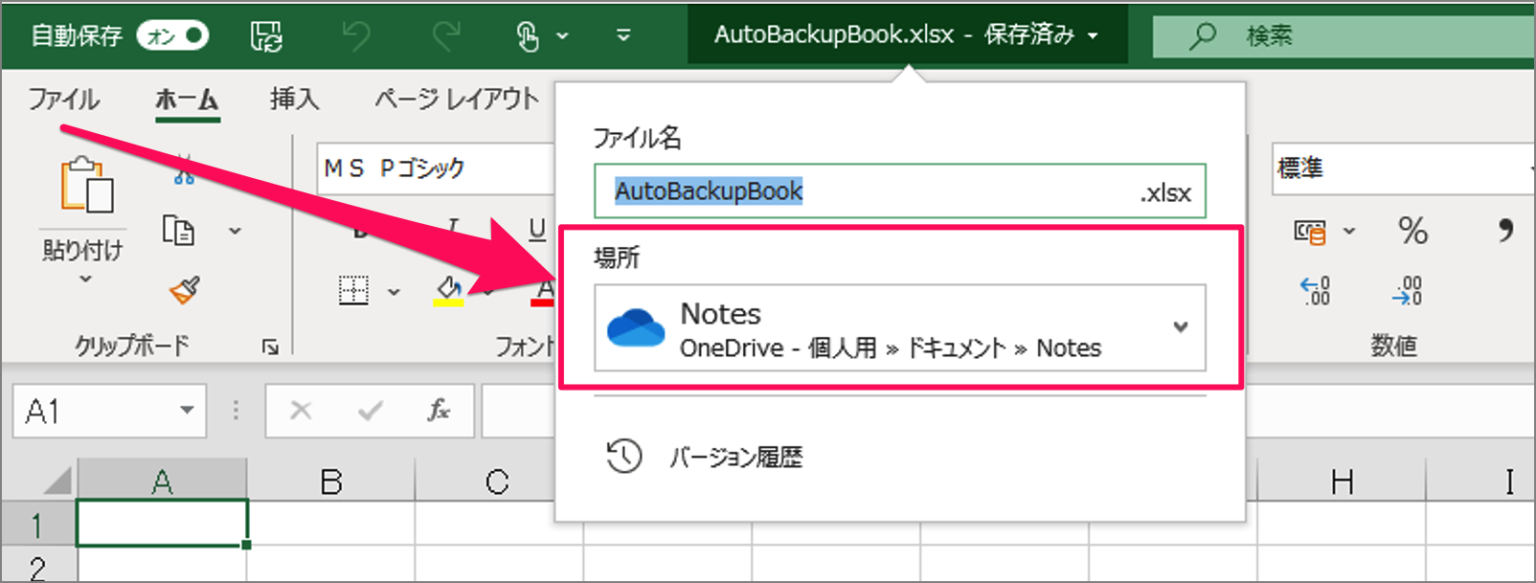Open the Notes location dropdown

(x=1180, y=327)
